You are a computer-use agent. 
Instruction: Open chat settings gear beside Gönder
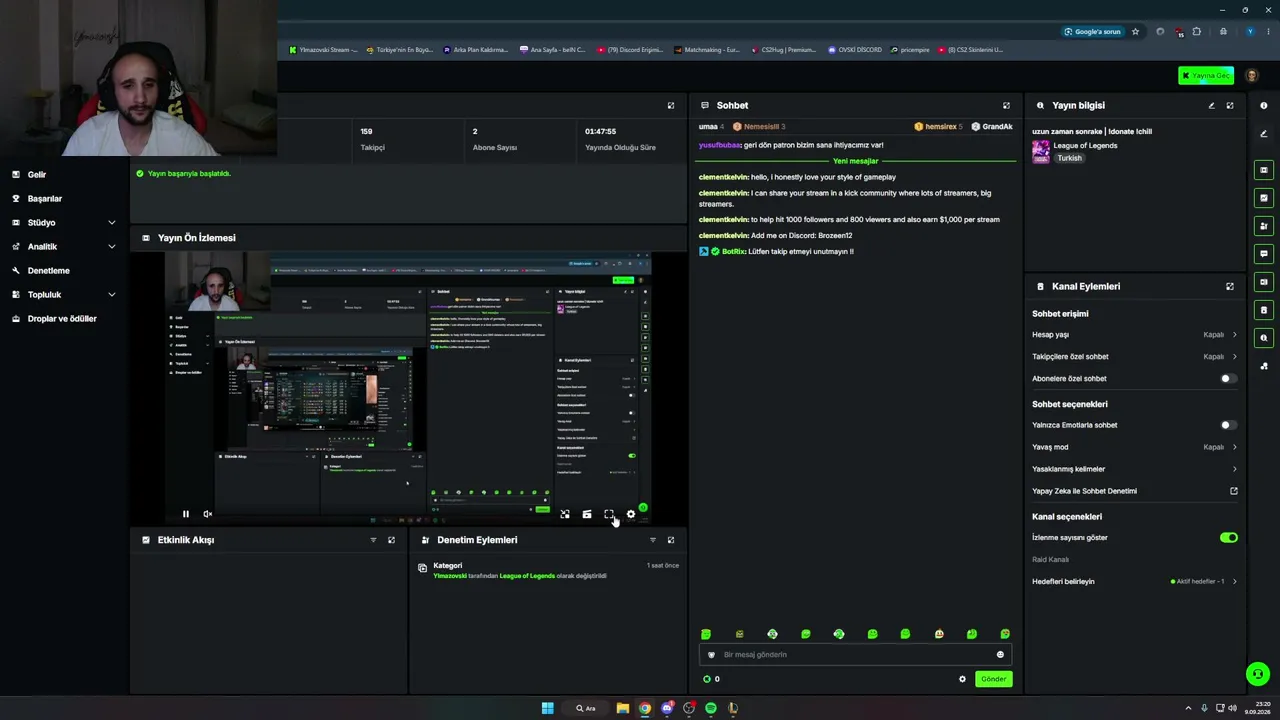coord(962,679)
